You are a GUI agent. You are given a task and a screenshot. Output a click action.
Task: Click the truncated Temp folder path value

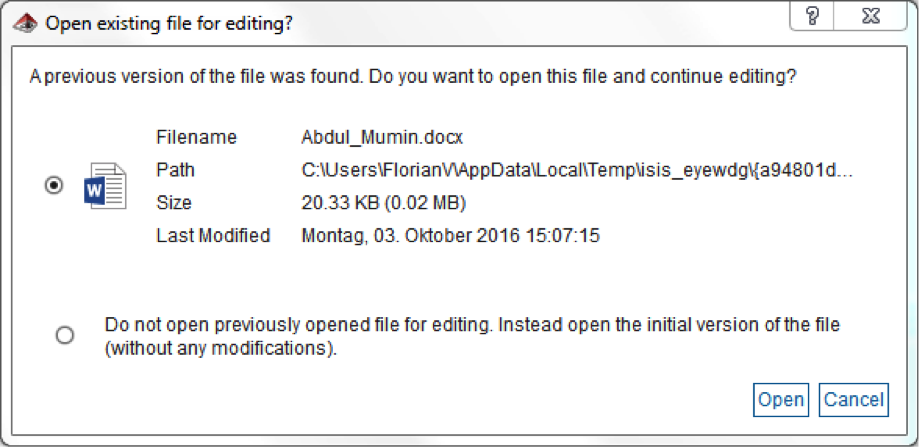[576, 170]
